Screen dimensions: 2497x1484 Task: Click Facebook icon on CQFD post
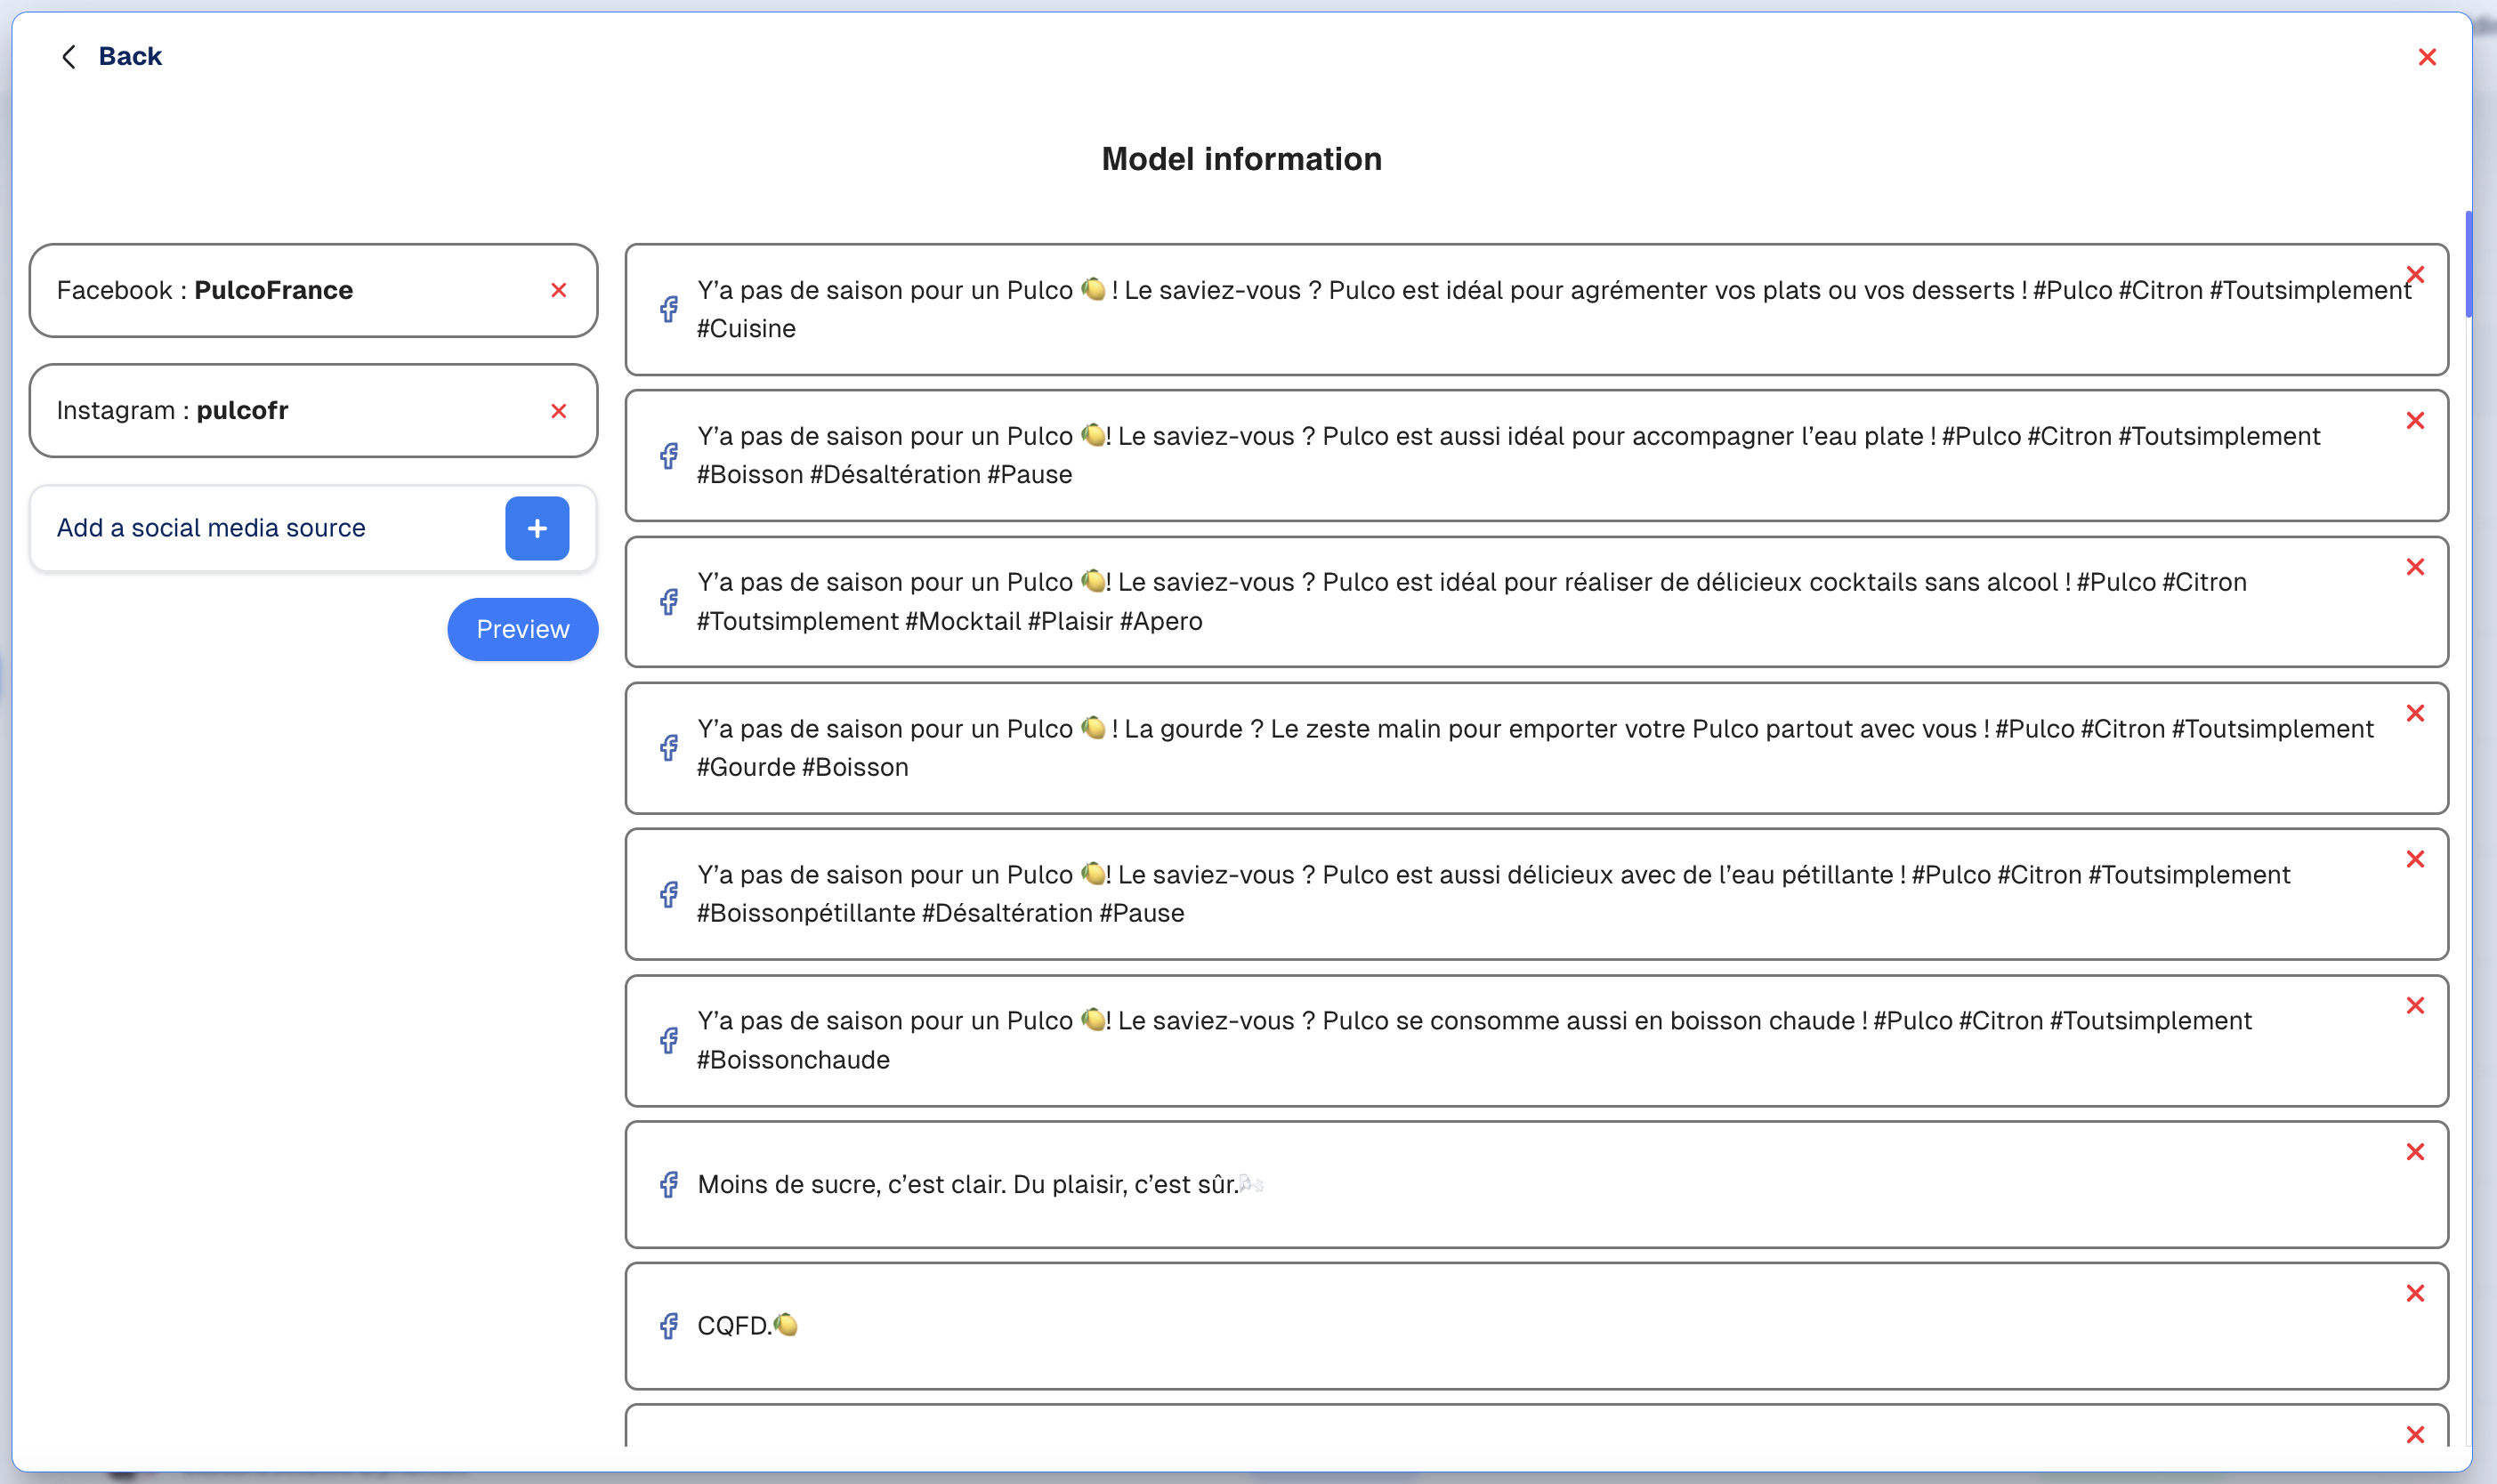point(669,1326)
